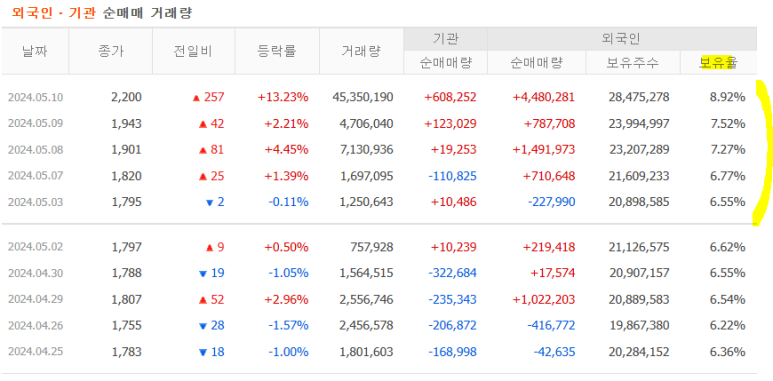Click institution net sell -168,998
This screenshot has height=381, width=773.
click(x=453, y=352)
